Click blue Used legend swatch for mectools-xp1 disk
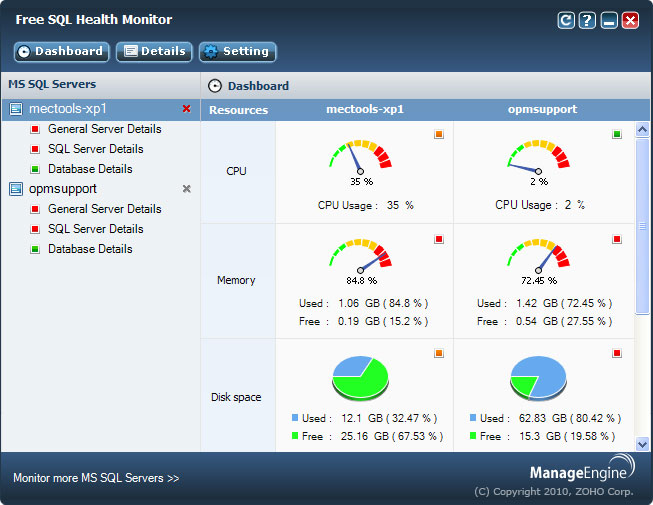The height and width of the screenshot is (505, 653). click(x=295, y=417)
